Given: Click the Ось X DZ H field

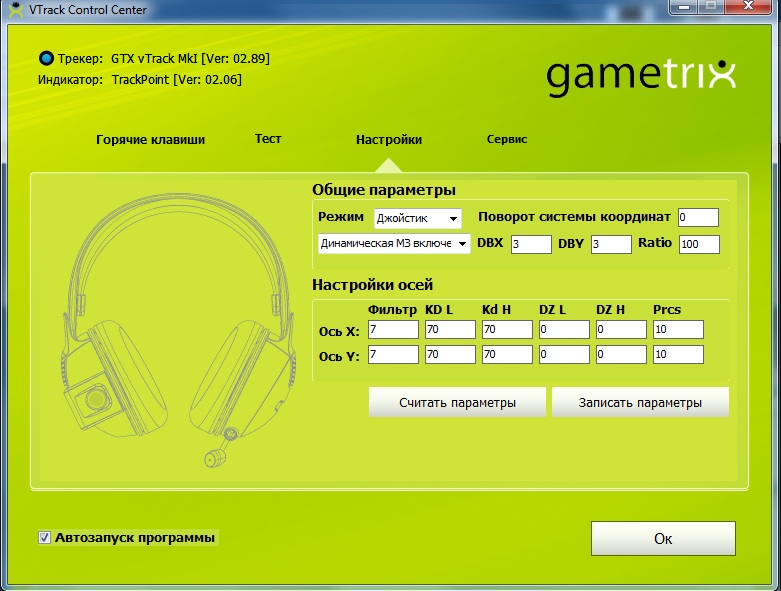Looking at the screenshot, I should tap(621, 330).
